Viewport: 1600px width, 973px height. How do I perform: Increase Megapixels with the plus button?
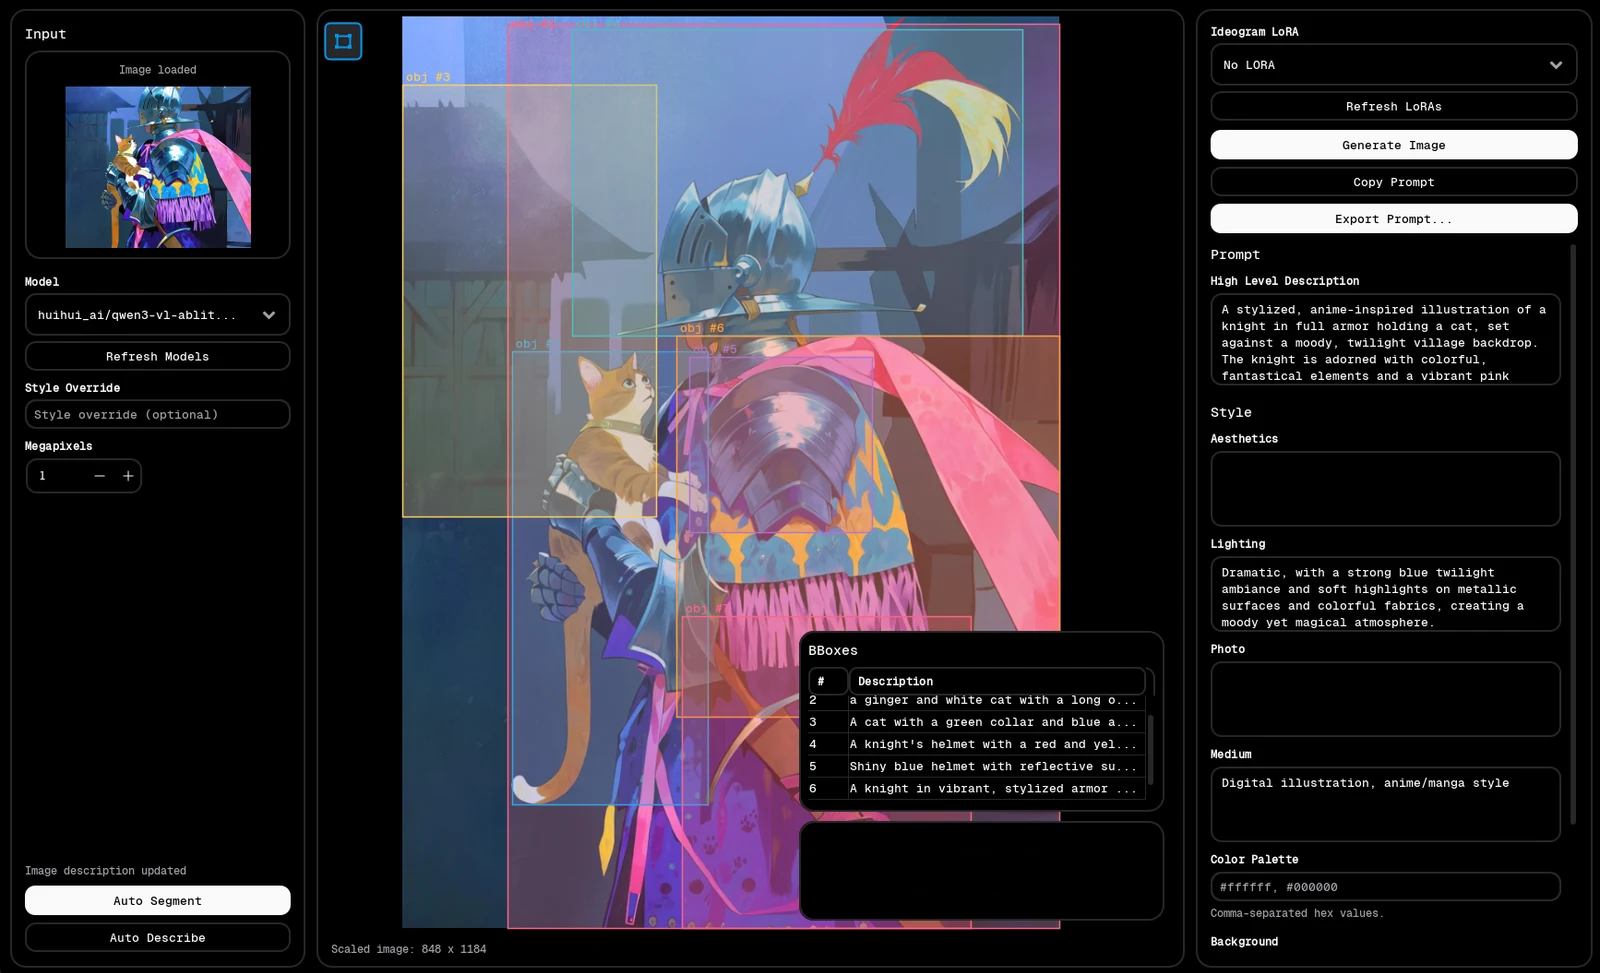(128, 476)
